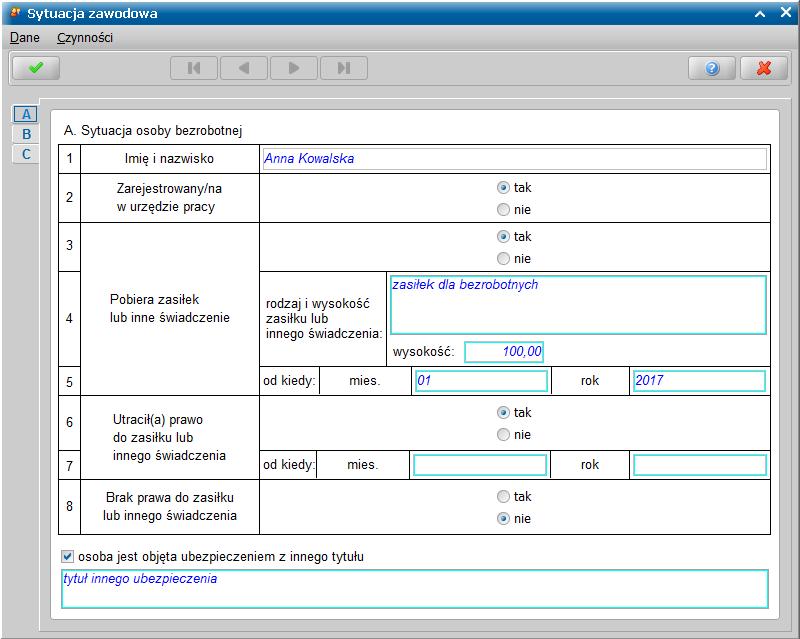Uncheck 'osoba jest objęta ubezpieczeniem z innego tytułu'
This screenshot has width=800, height=639.
point(67,556)
